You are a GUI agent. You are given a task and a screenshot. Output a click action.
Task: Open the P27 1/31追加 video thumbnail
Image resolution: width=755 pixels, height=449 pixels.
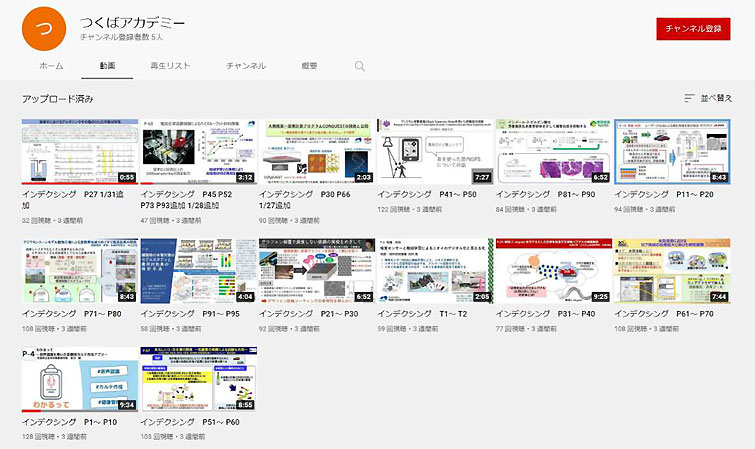click(80, 151)
